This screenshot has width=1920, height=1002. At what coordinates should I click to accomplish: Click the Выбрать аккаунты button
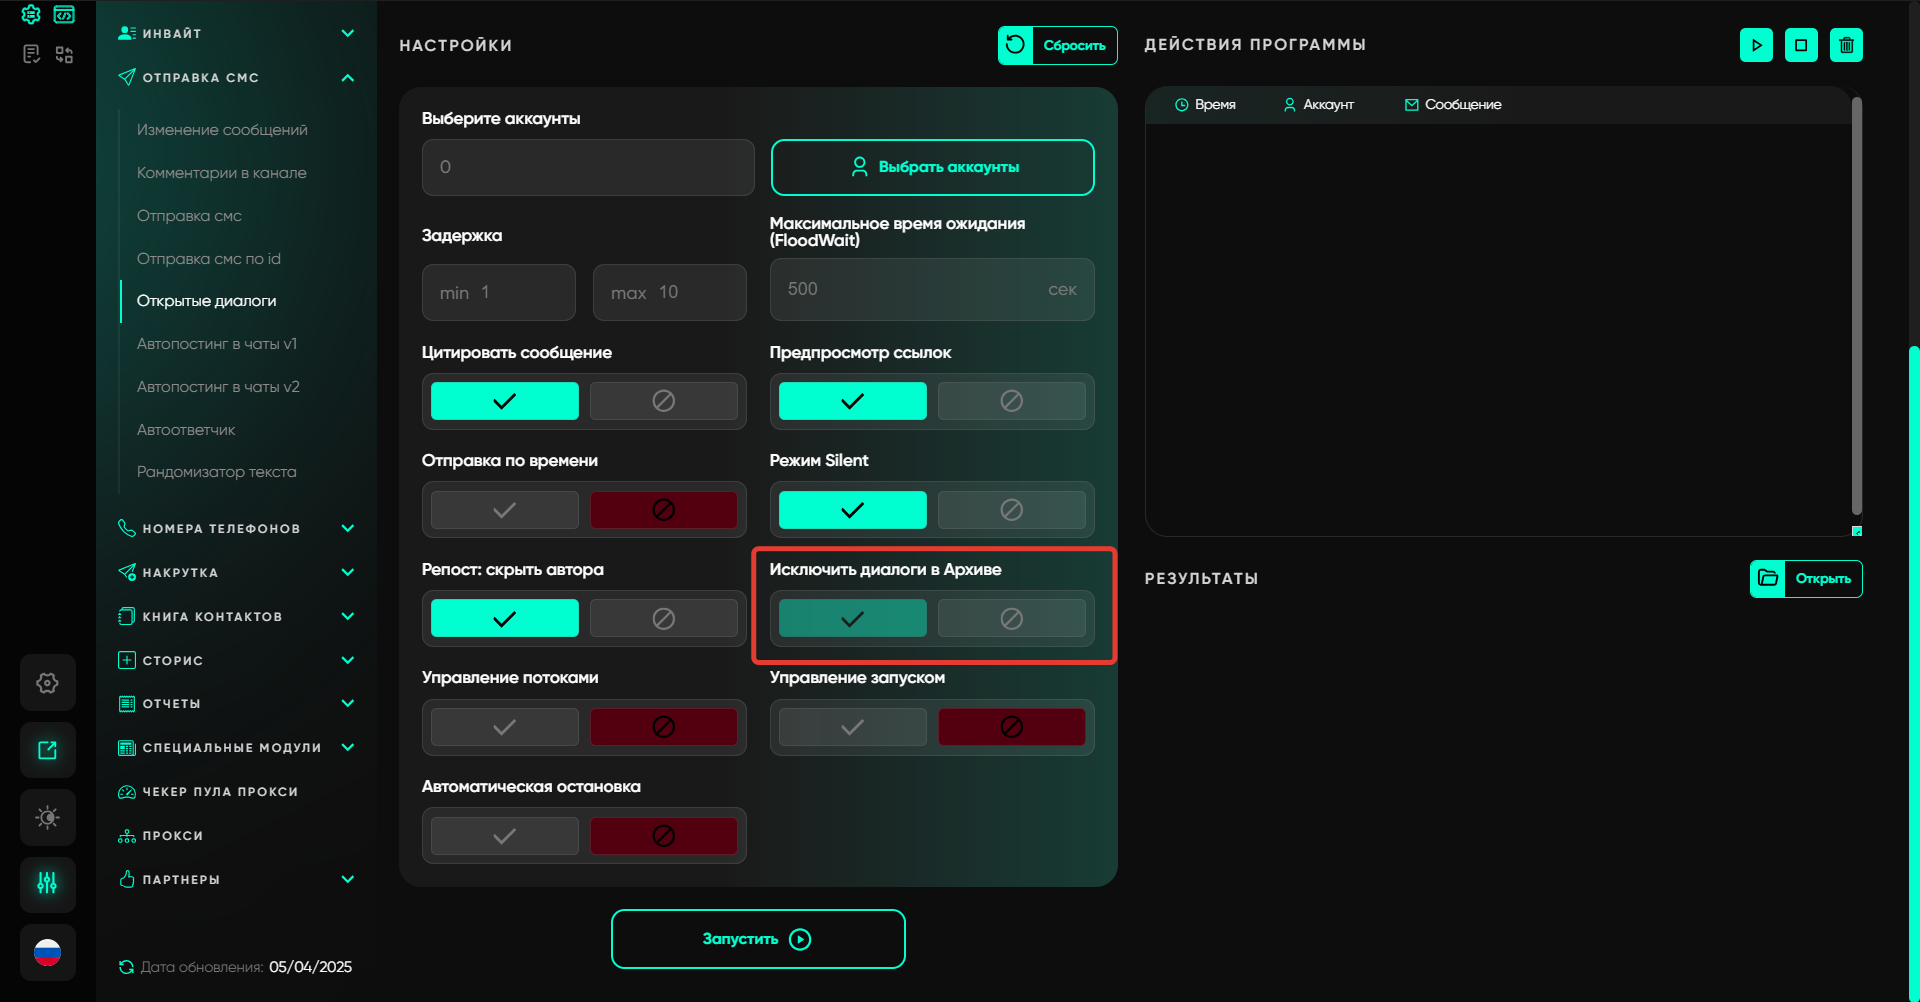[932, 167]
